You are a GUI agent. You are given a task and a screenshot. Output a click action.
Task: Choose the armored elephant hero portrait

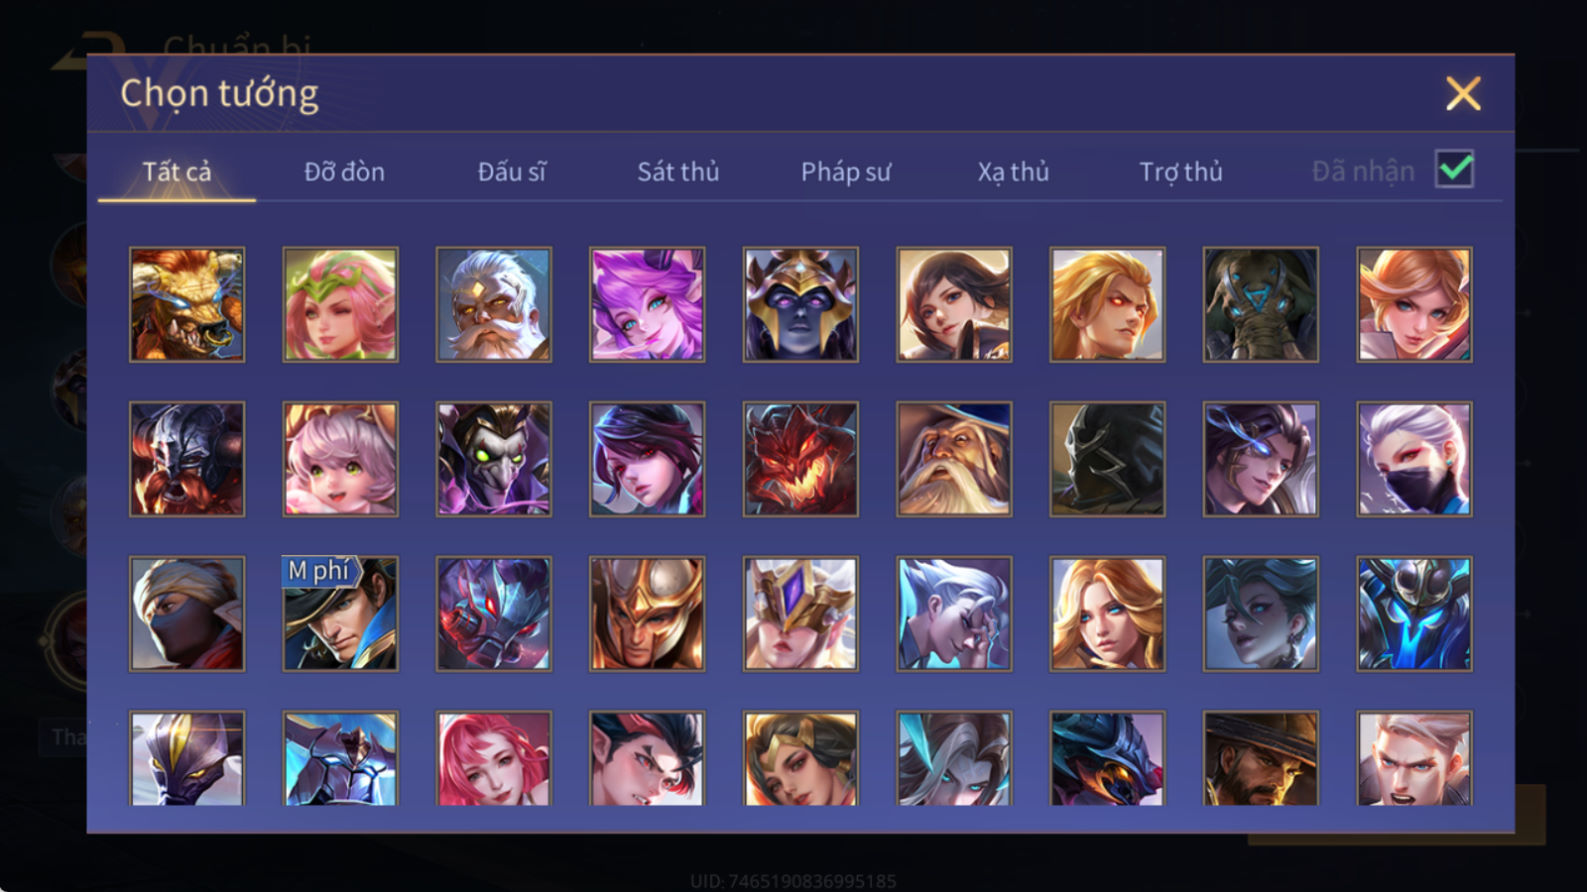(1261, 305)
